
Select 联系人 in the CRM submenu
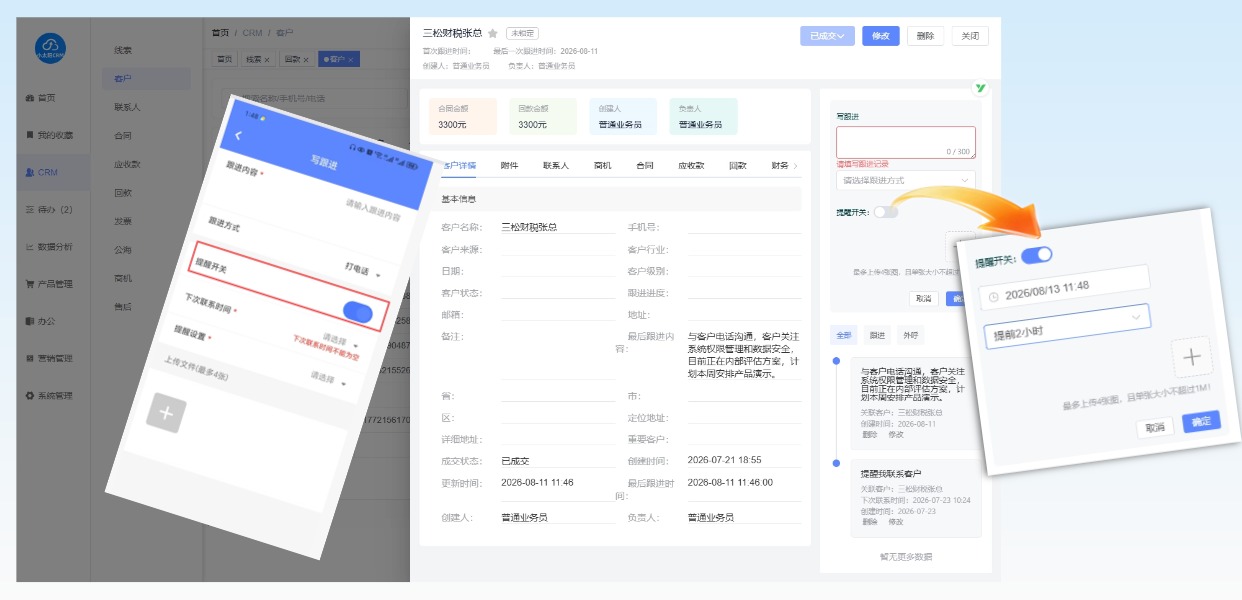click(126, 107)
